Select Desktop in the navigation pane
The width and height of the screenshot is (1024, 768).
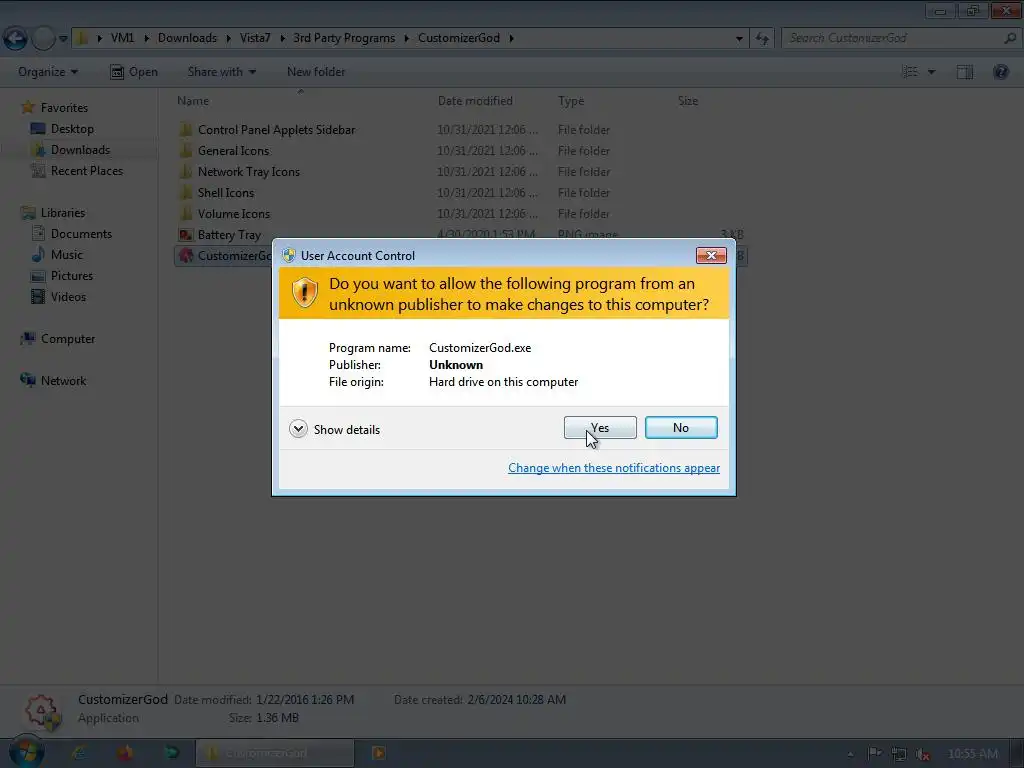click(63, 129)
